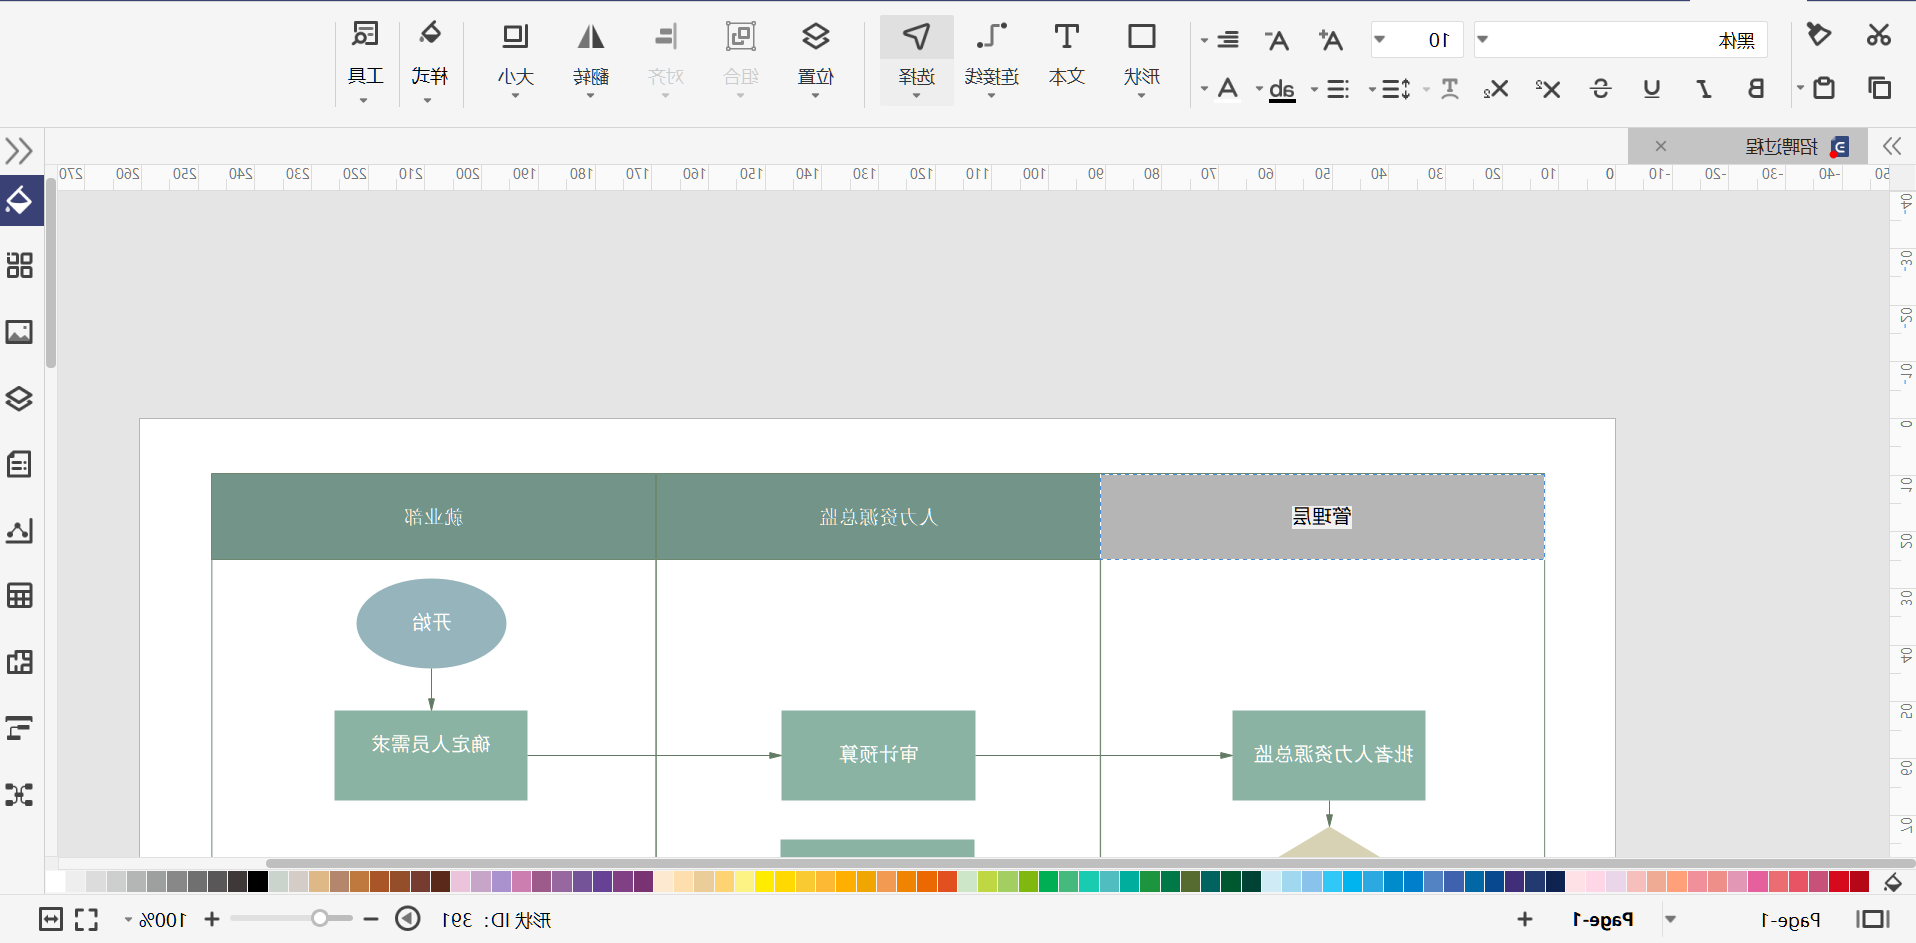The image size is (1916, 943).
Task: Click the fit-to-page width icon in status bar
Action: coord(51,919)
